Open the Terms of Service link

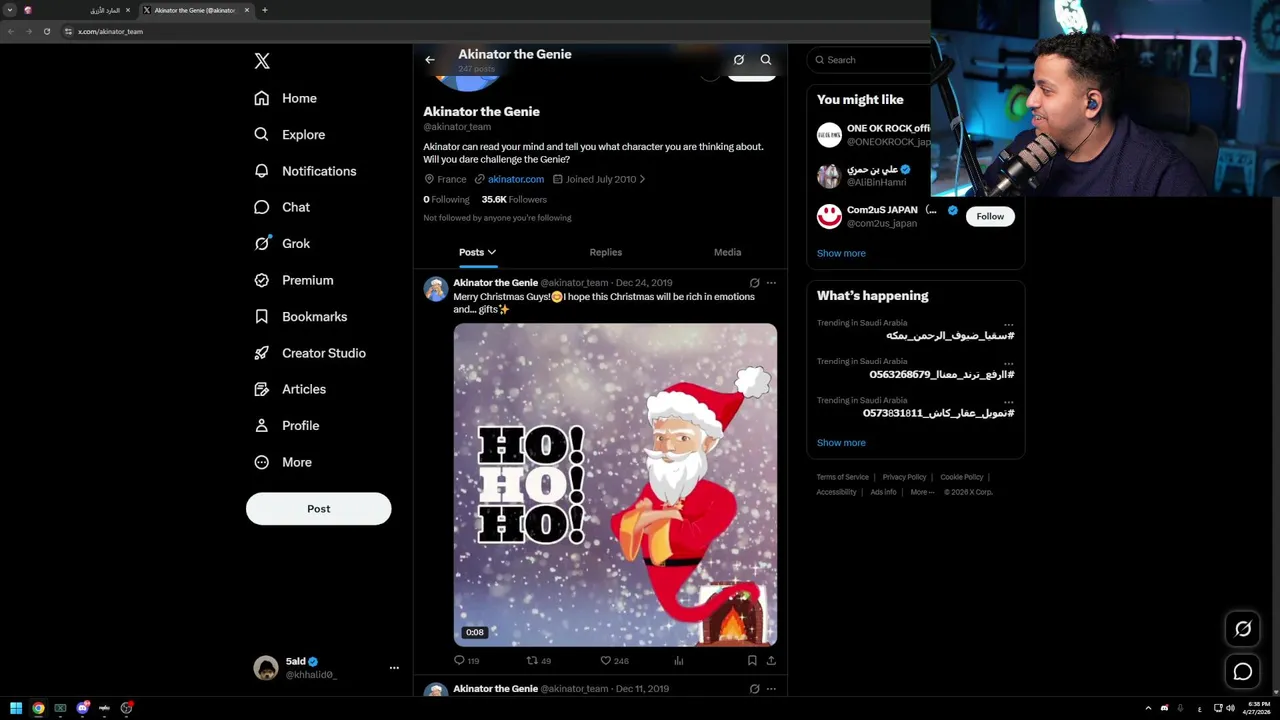(x=842, y=477)
